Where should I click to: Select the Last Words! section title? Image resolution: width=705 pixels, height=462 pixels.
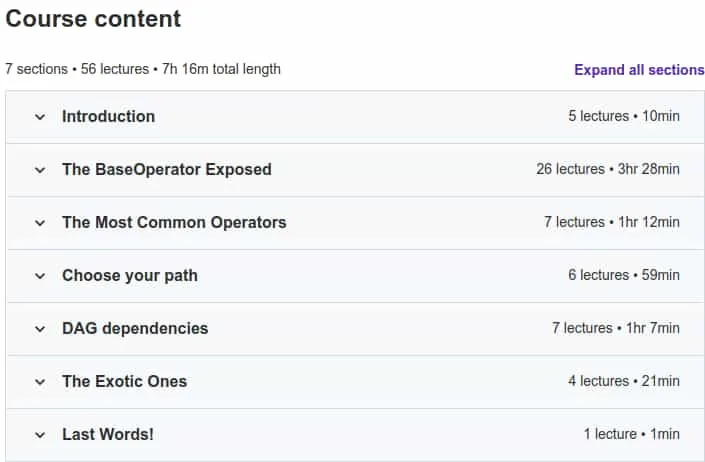[x=108, y=435]
